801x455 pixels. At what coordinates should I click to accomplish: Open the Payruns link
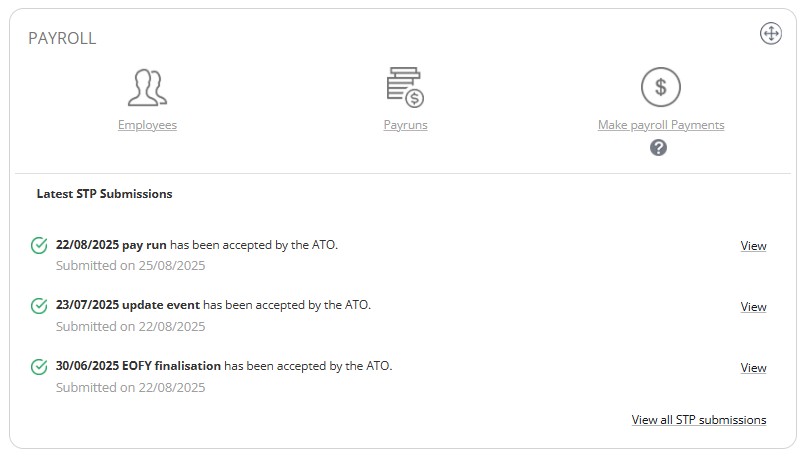click(406, 125)
